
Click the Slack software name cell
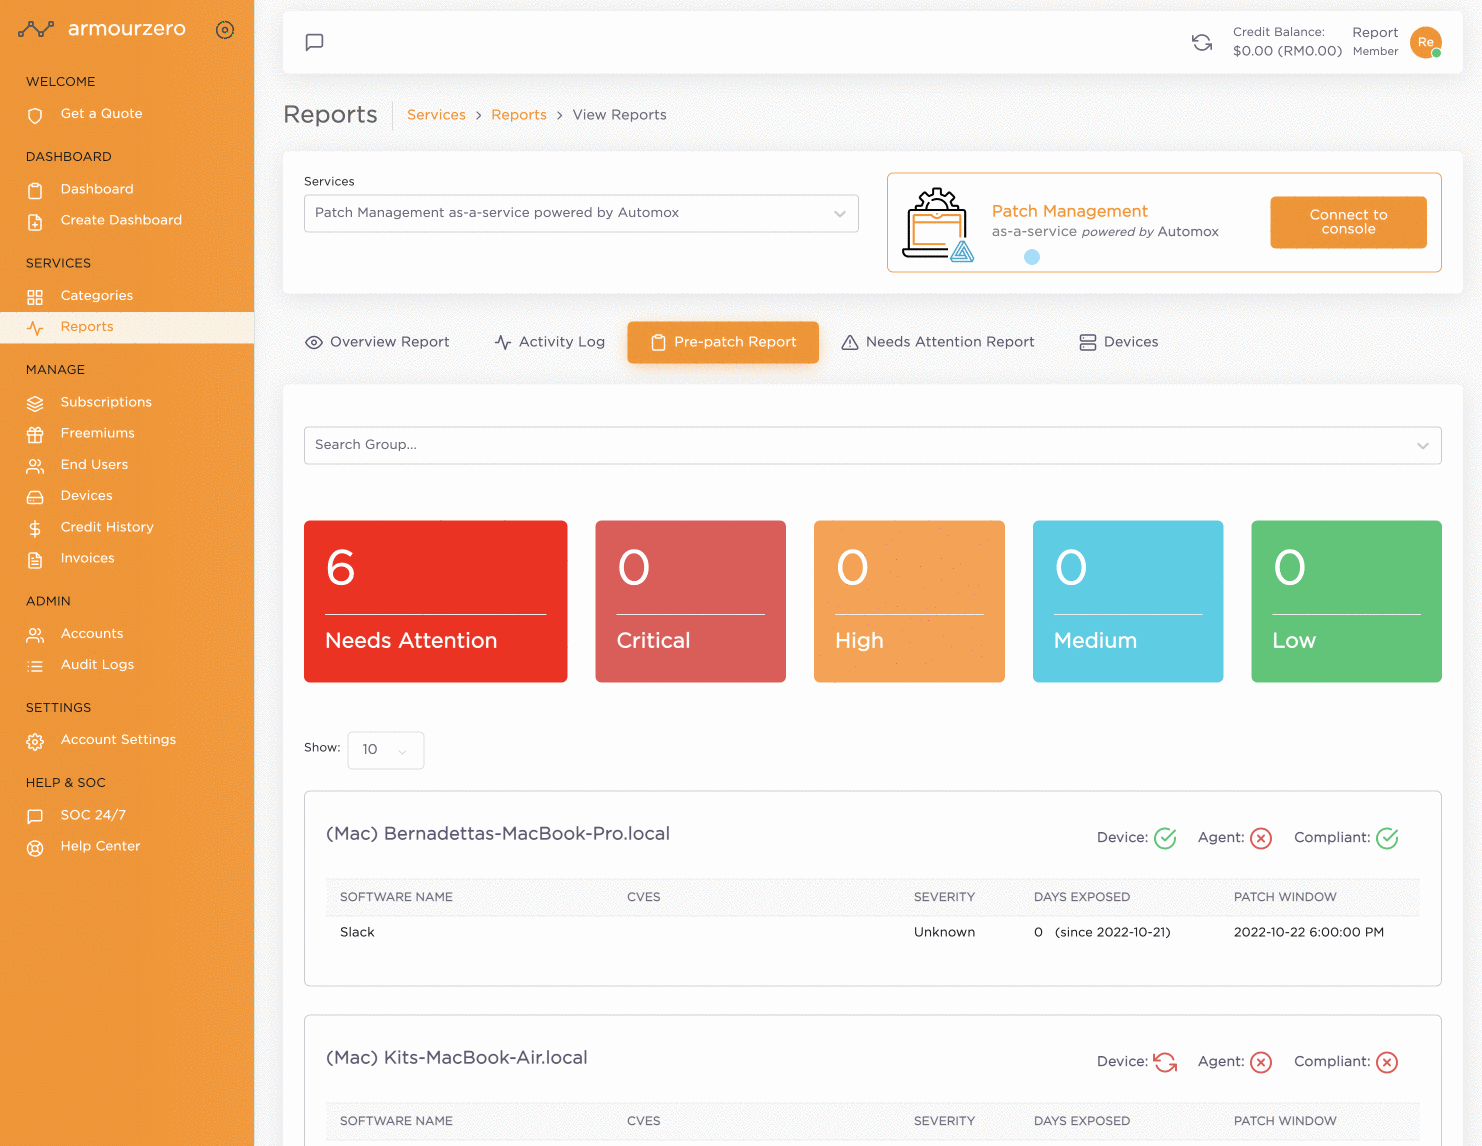point(357,932)
